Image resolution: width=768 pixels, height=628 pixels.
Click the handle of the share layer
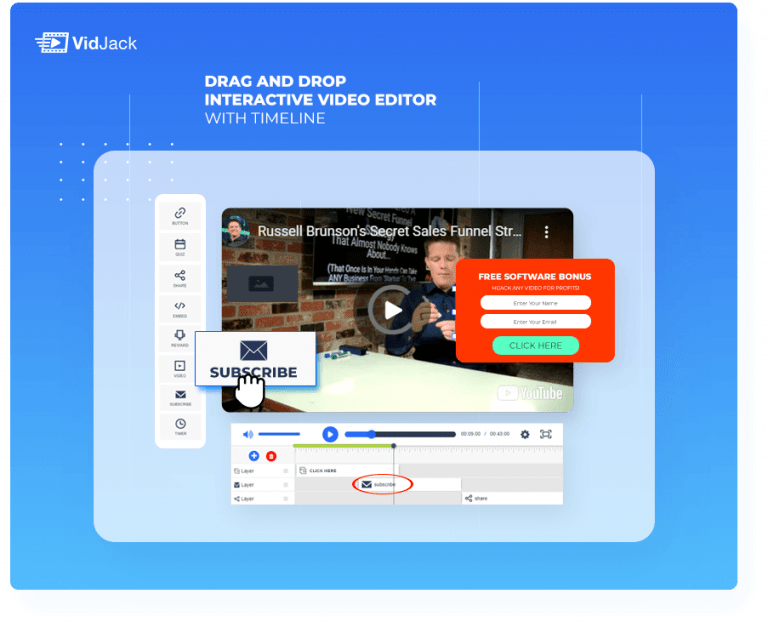(x=286, y=499)
